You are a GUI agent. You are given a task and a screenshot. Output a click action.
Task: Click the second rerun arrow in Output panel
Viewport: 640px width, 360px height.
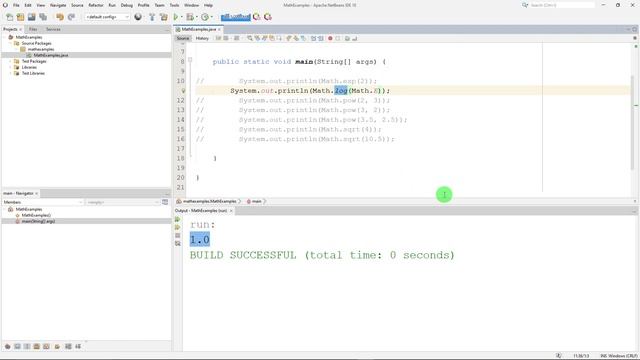178,227
